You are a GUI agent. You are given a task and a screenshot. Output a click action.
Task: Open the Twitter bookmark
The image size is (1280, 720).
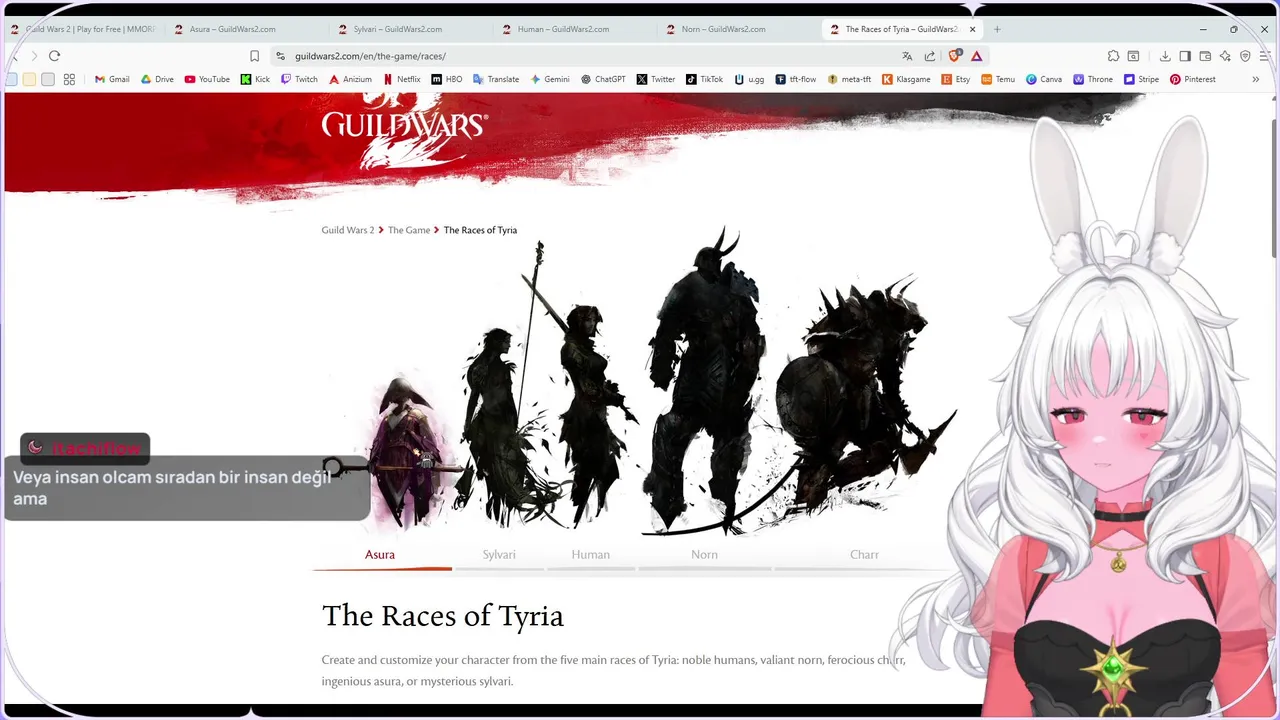[656, 79]
